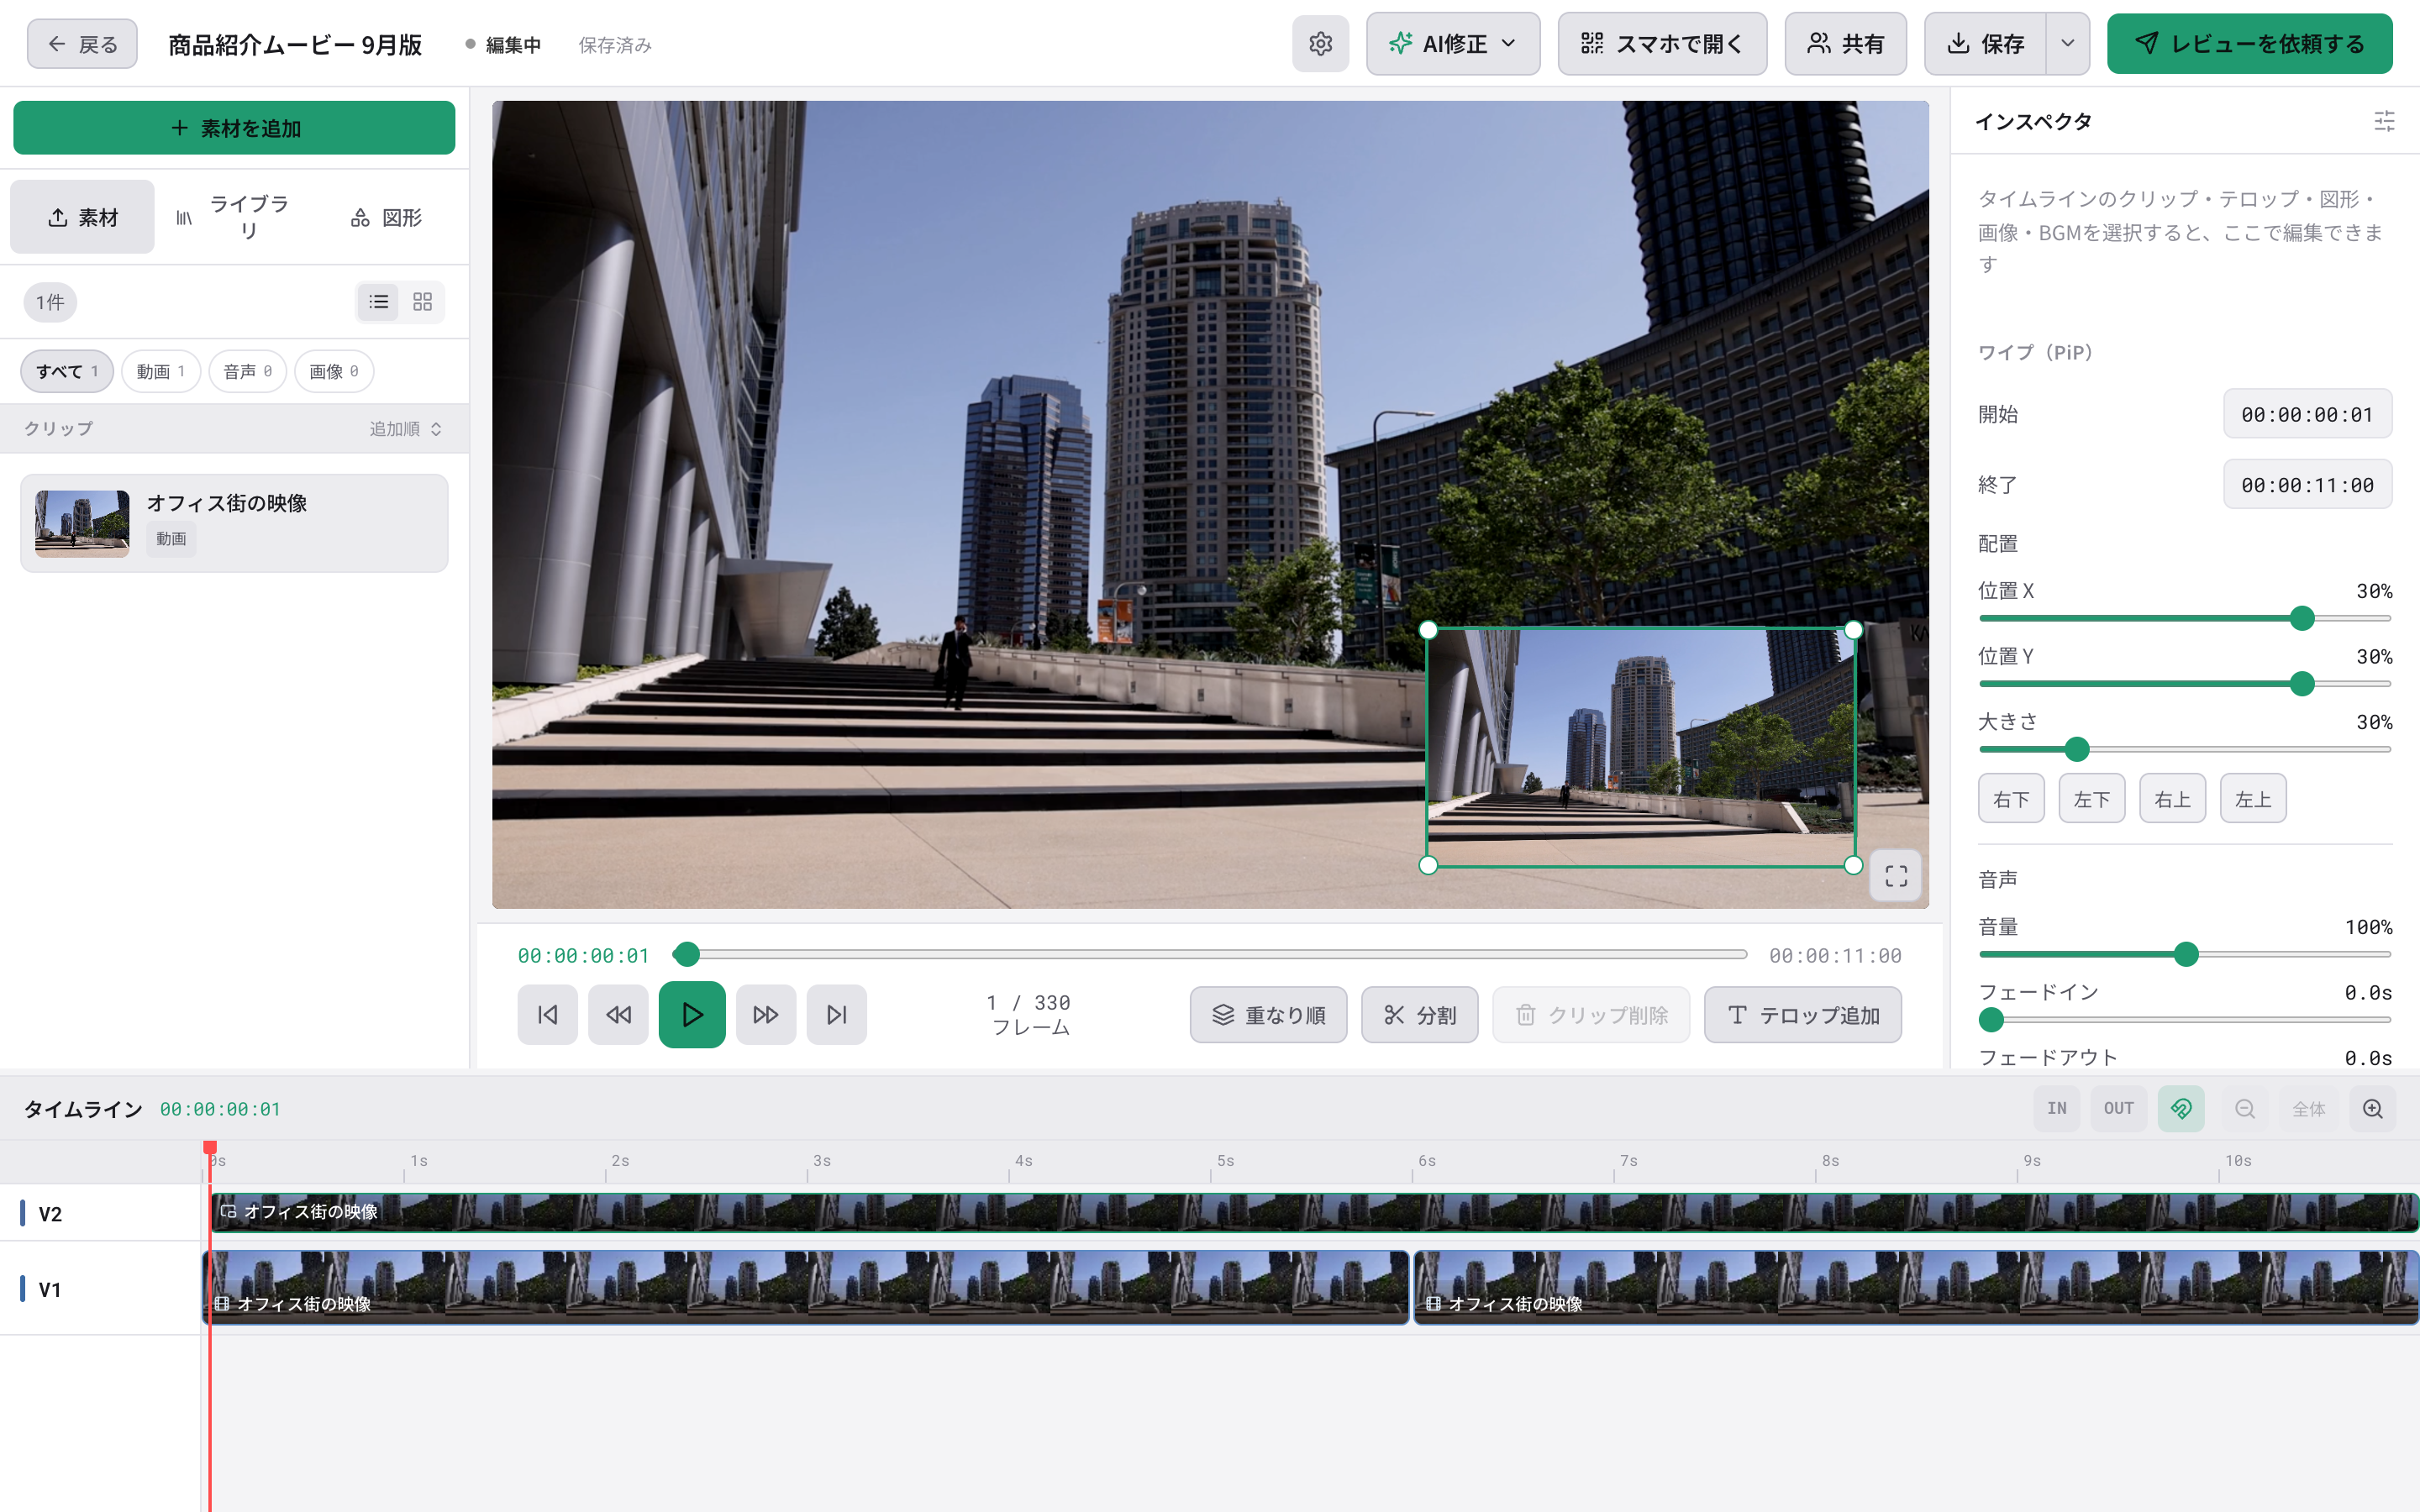Screen dimensions: 2420x1512
Task: Add a caption with テロップ追加
Action: pos(1803,1015)
